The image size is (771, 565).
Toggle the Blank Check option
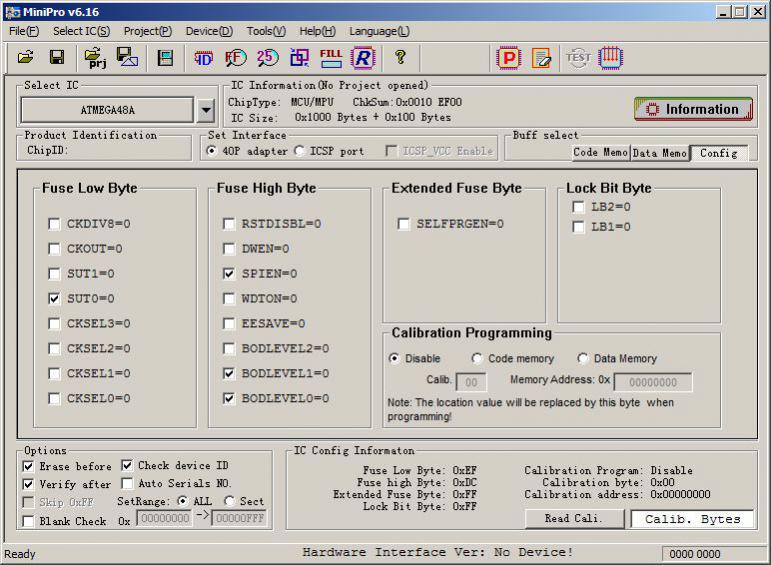[x=28, y=521]
